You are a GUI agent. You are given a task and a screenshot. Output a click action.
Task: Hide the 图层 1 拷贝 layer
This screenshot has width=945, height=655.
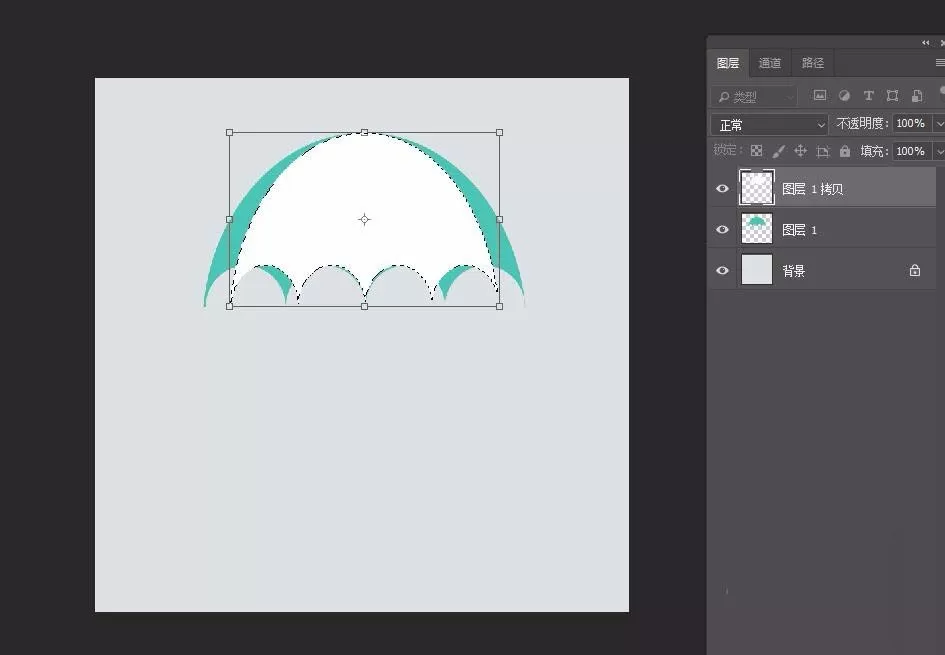tap(722, 189)
